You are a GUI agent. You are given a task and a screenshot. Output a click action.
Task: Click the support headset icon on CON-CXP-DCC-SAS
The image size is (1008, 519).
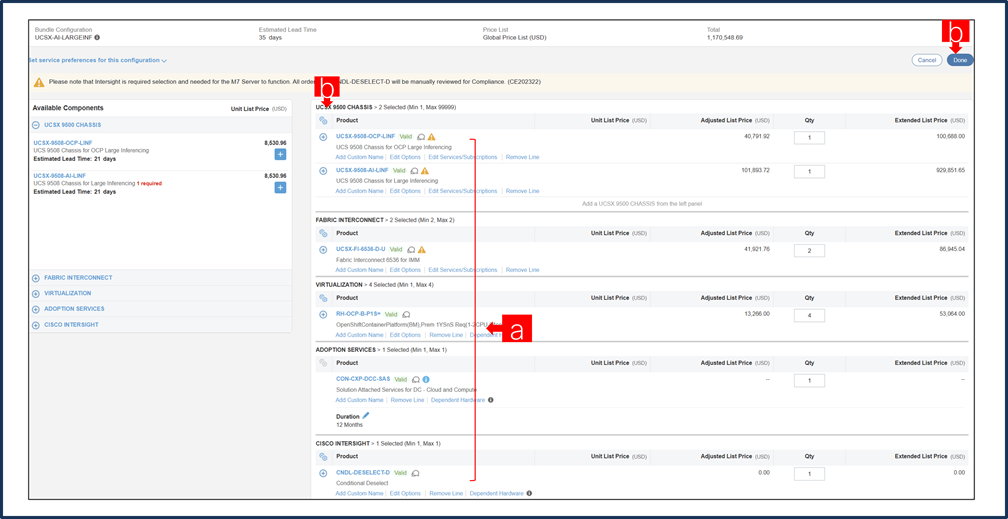[416, 379]
